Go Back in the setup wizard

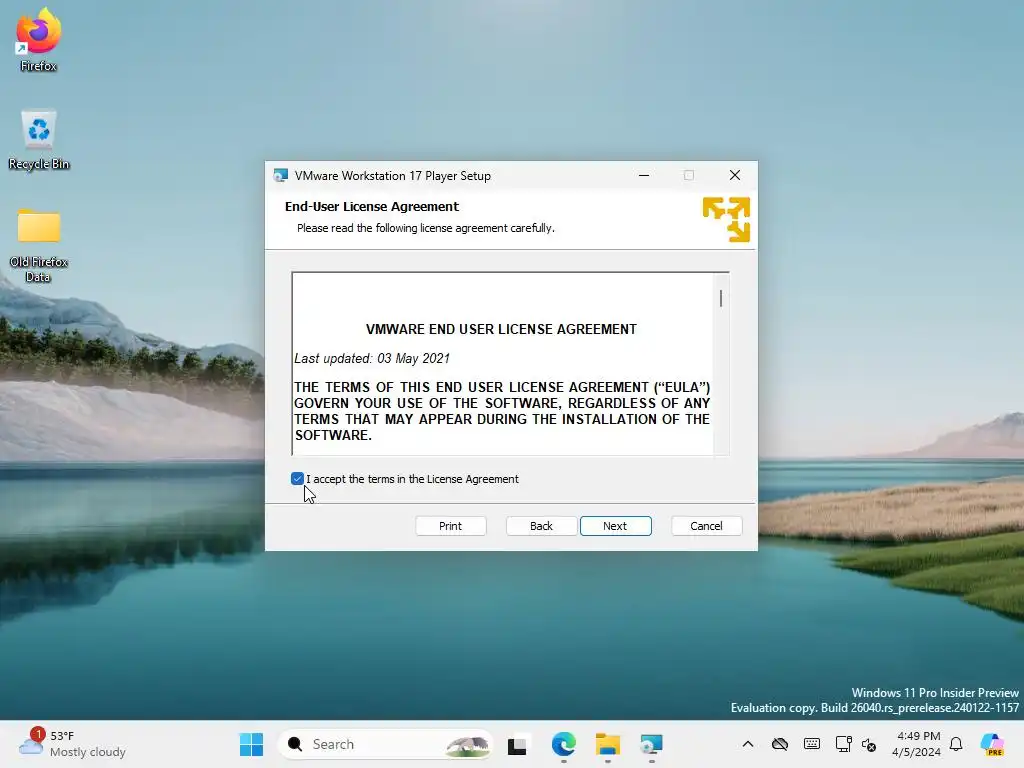click(x=541, y=526)
